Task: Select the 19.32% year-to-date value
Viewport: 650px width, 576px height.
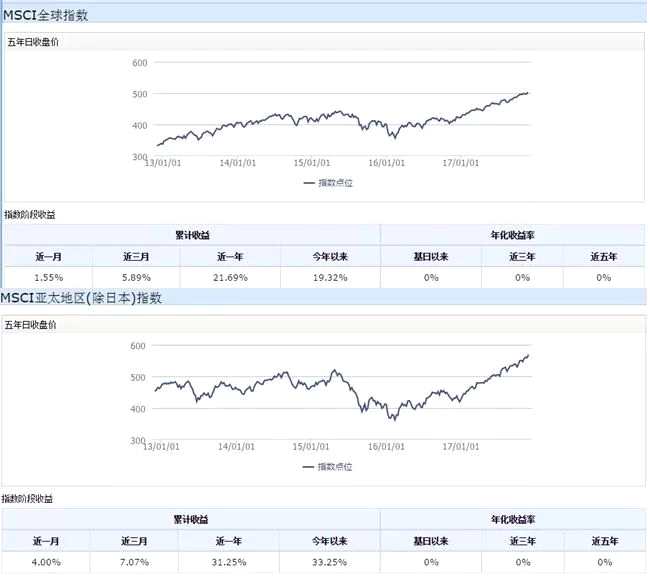Action: 330,278
